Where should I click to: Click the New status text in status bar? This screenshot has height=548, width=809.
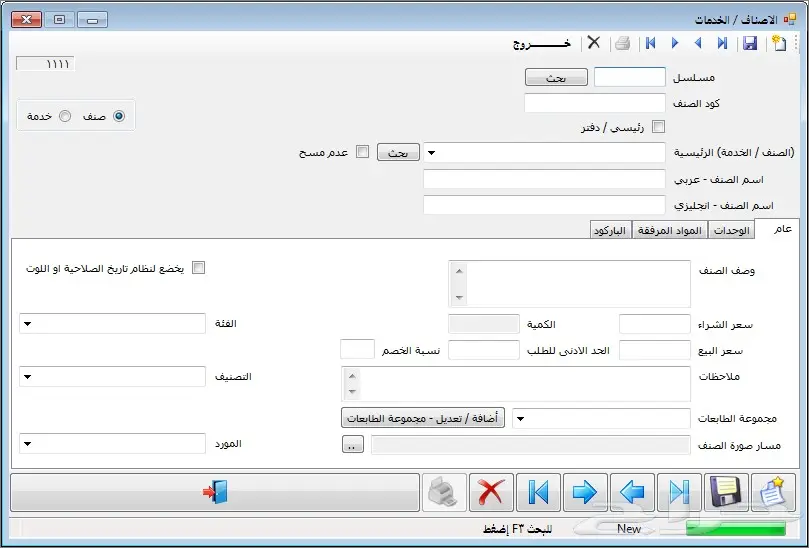pos(629,529)
